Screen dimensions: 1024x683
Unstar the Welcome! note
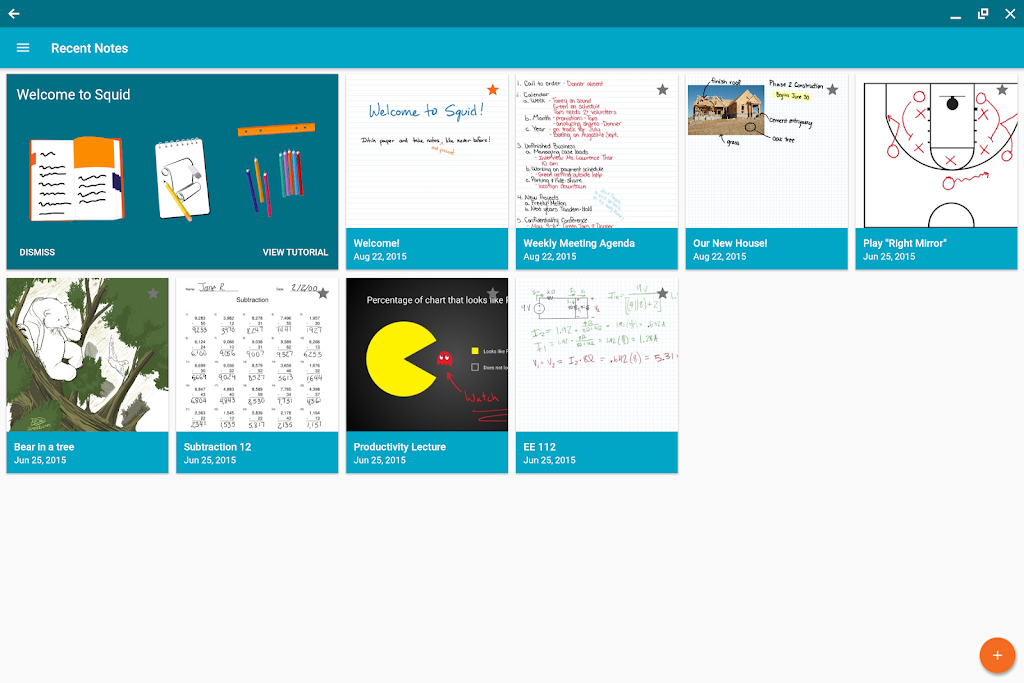492,90
